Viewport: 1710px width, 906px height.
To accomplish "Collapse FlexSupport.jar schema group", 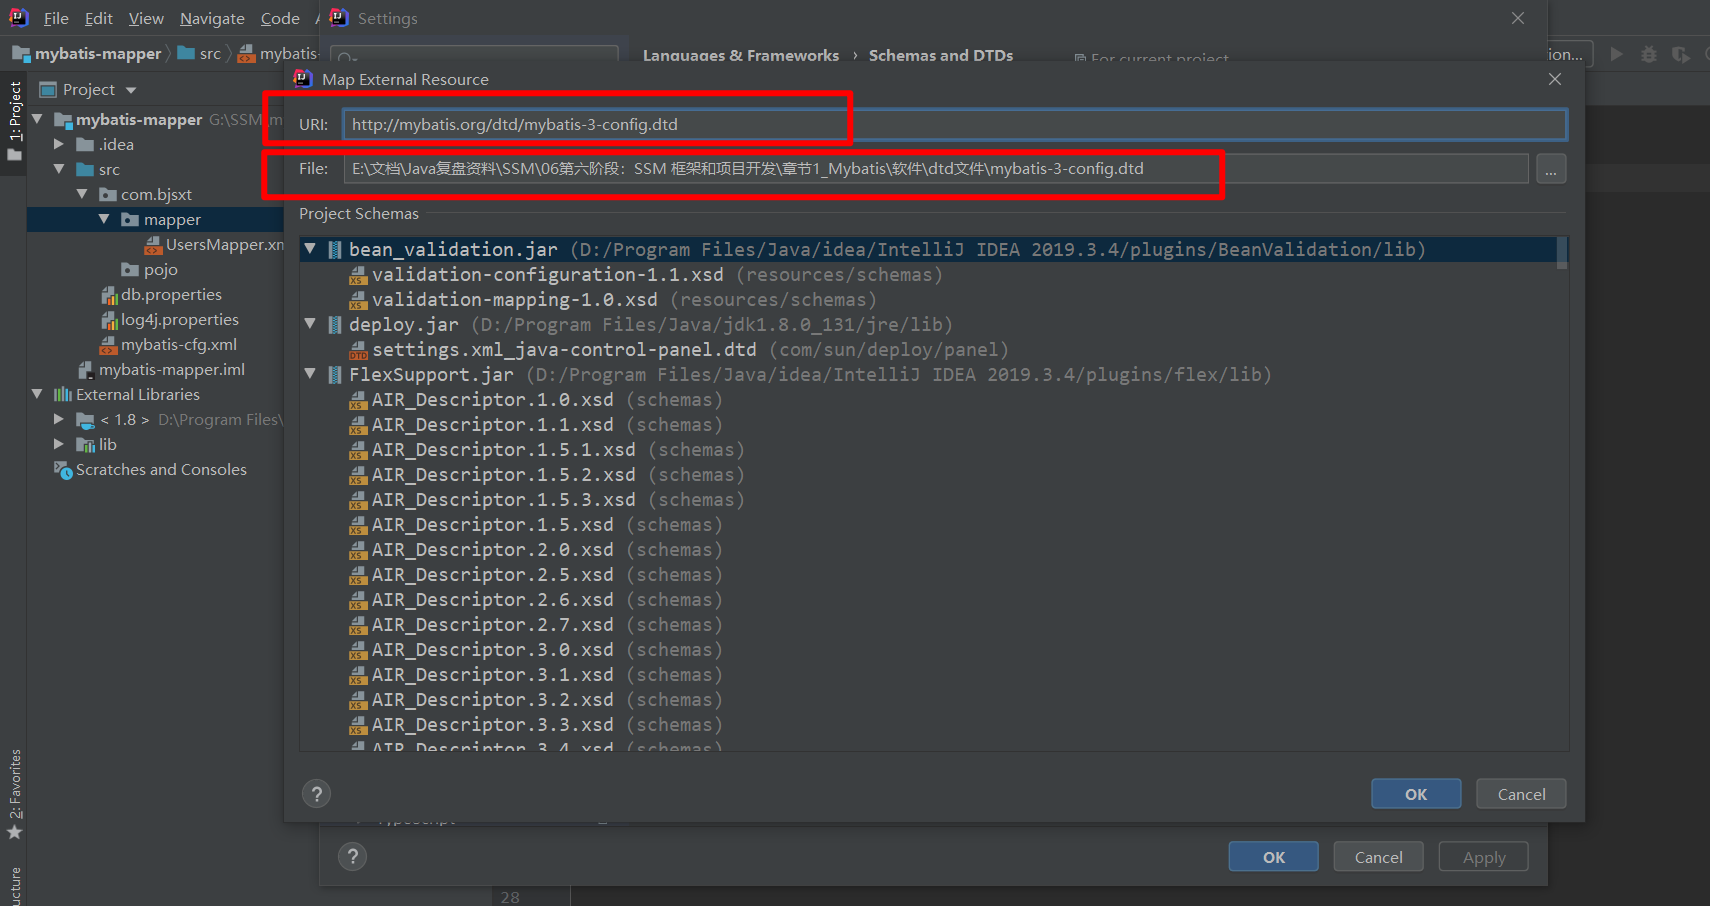I will 310,374.
